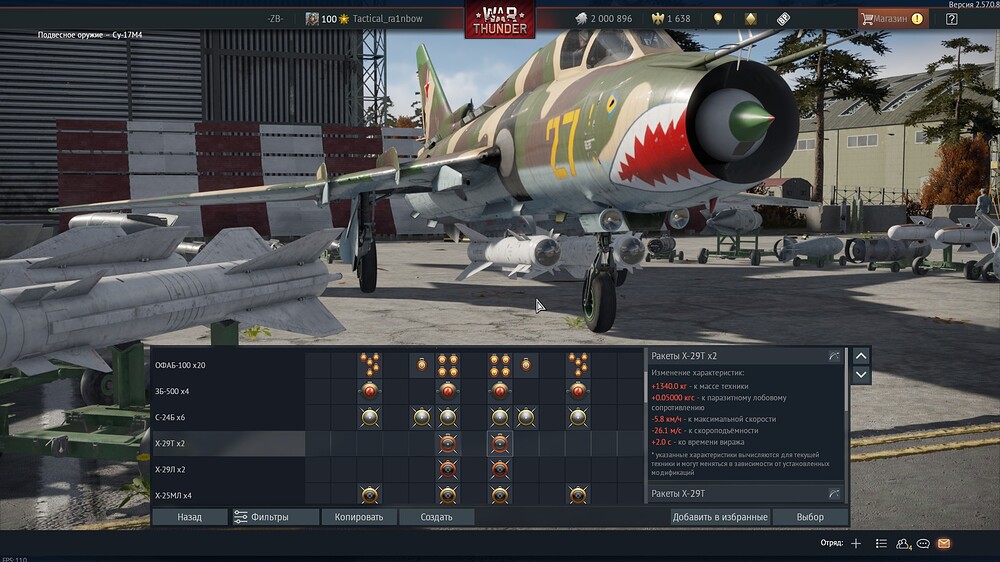1000x562 pixels.
Task: Click the War Thunder logo
Action: click(x=499, y=20)
